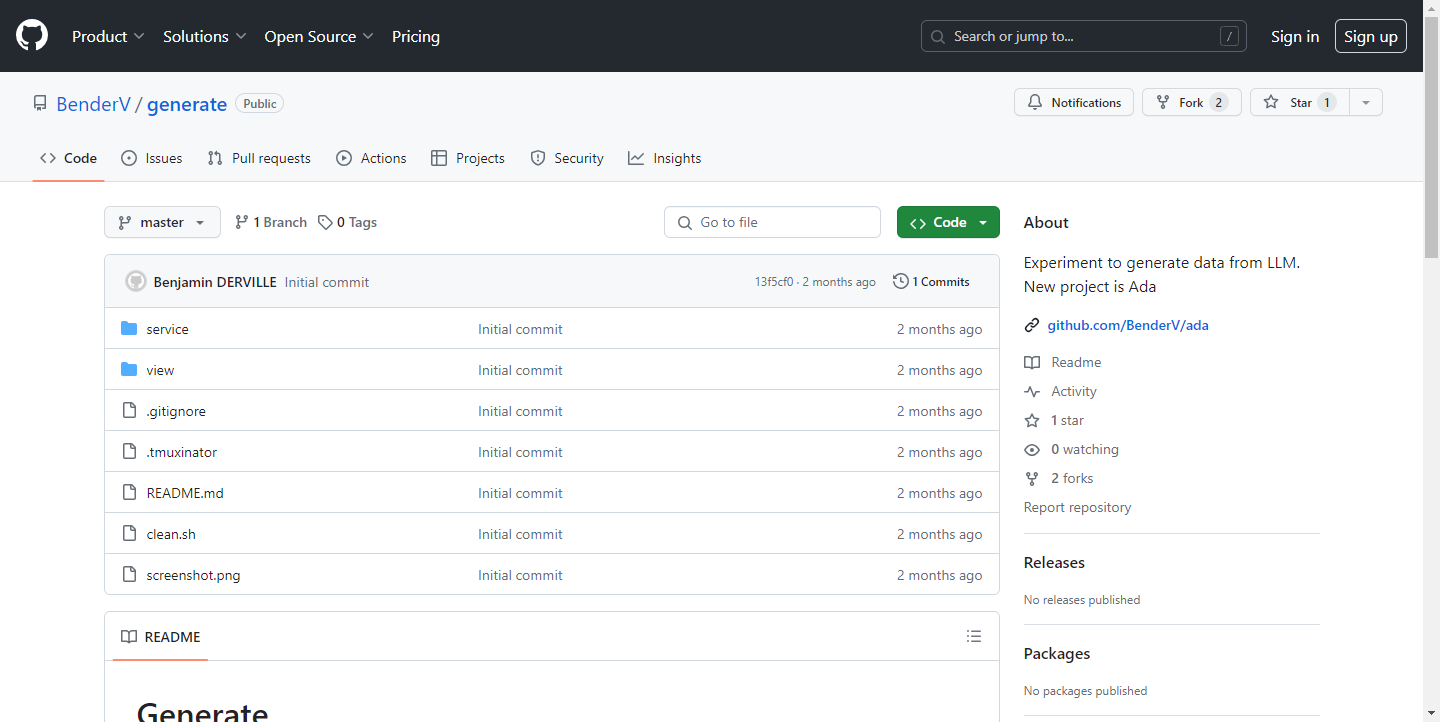Click the service folder icon

pyautogui.click(x=129, y=329)
